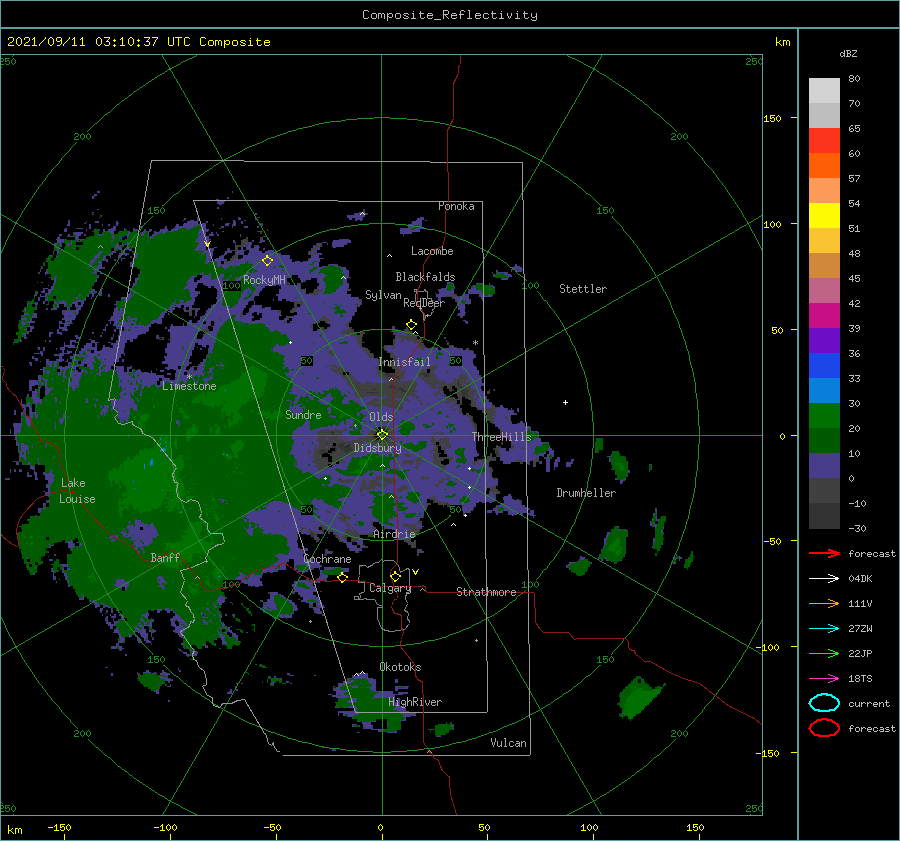Click the RockyMH label

[264, 280]
